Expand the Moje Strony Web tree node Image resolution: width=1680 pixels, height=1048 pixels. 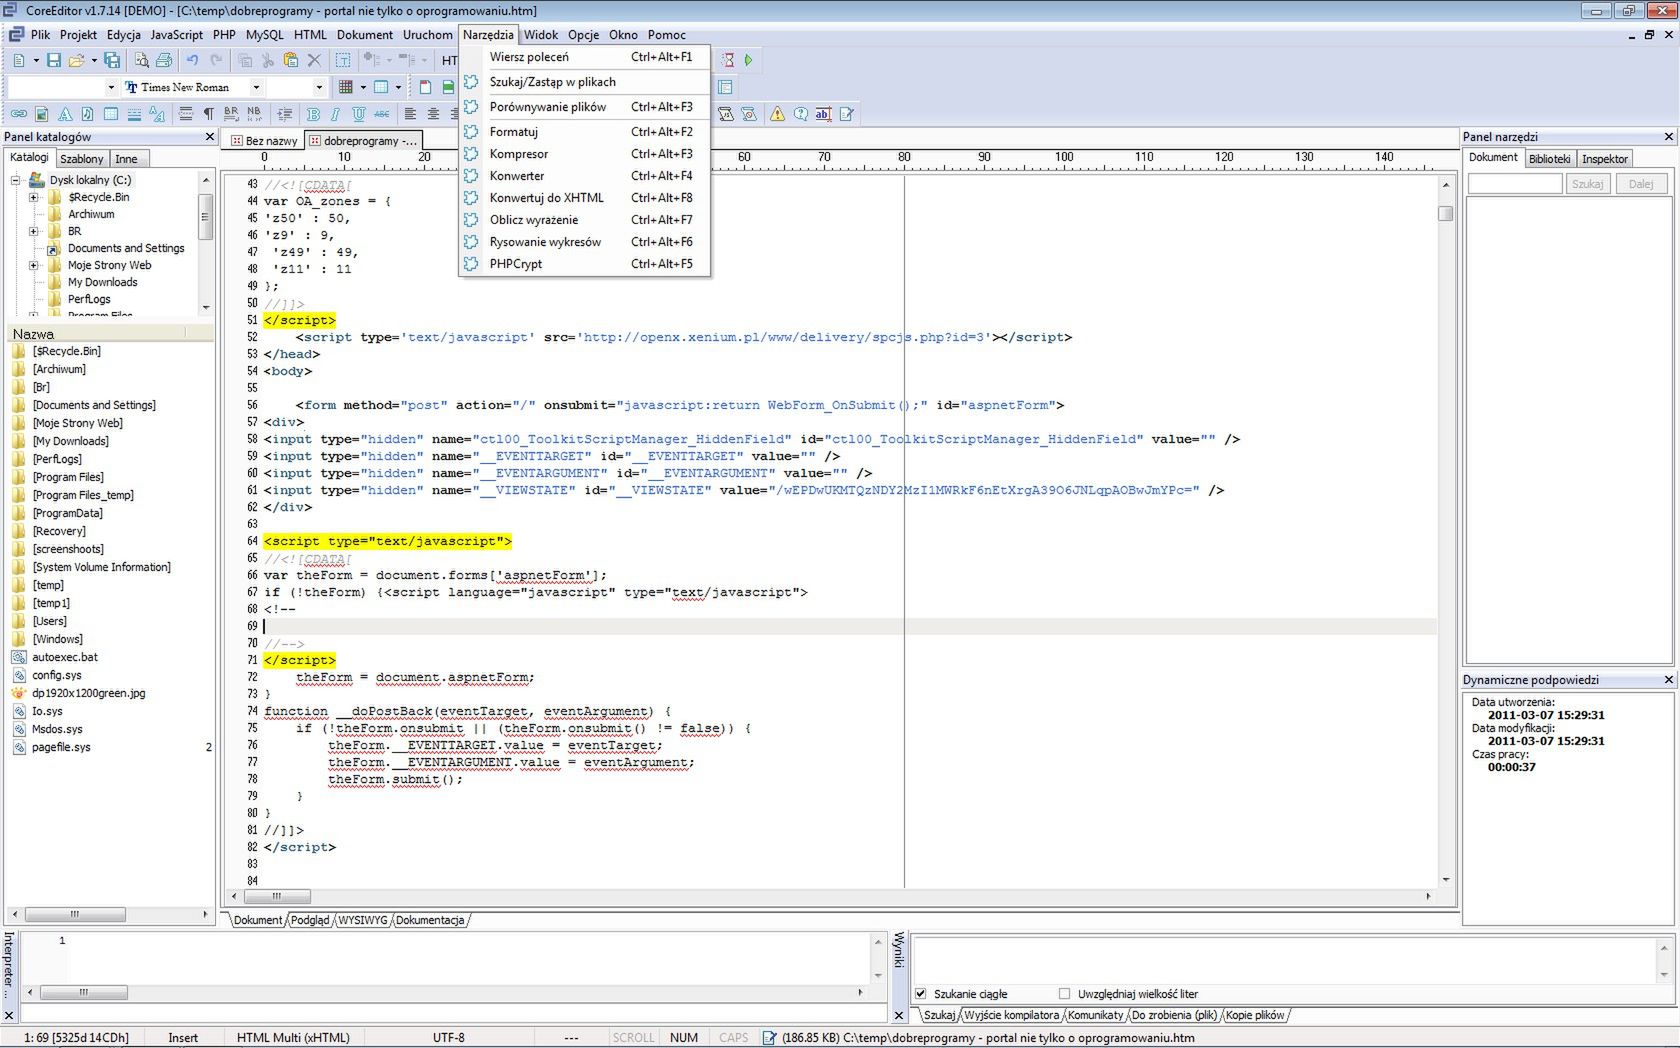click(x=33, y=266)
